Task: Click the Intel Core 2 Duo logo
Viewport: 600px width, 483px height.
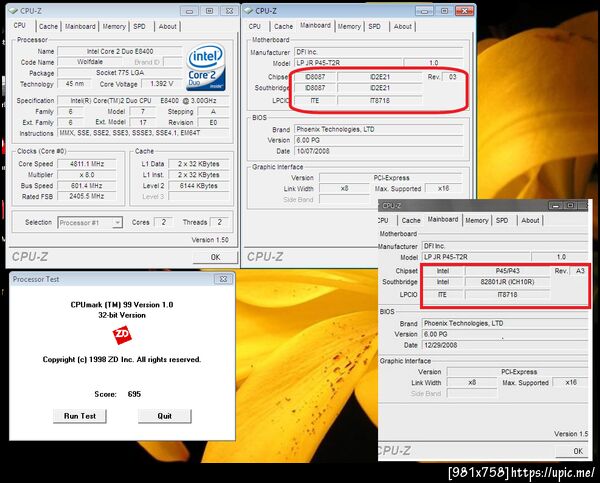Action: 205,67
